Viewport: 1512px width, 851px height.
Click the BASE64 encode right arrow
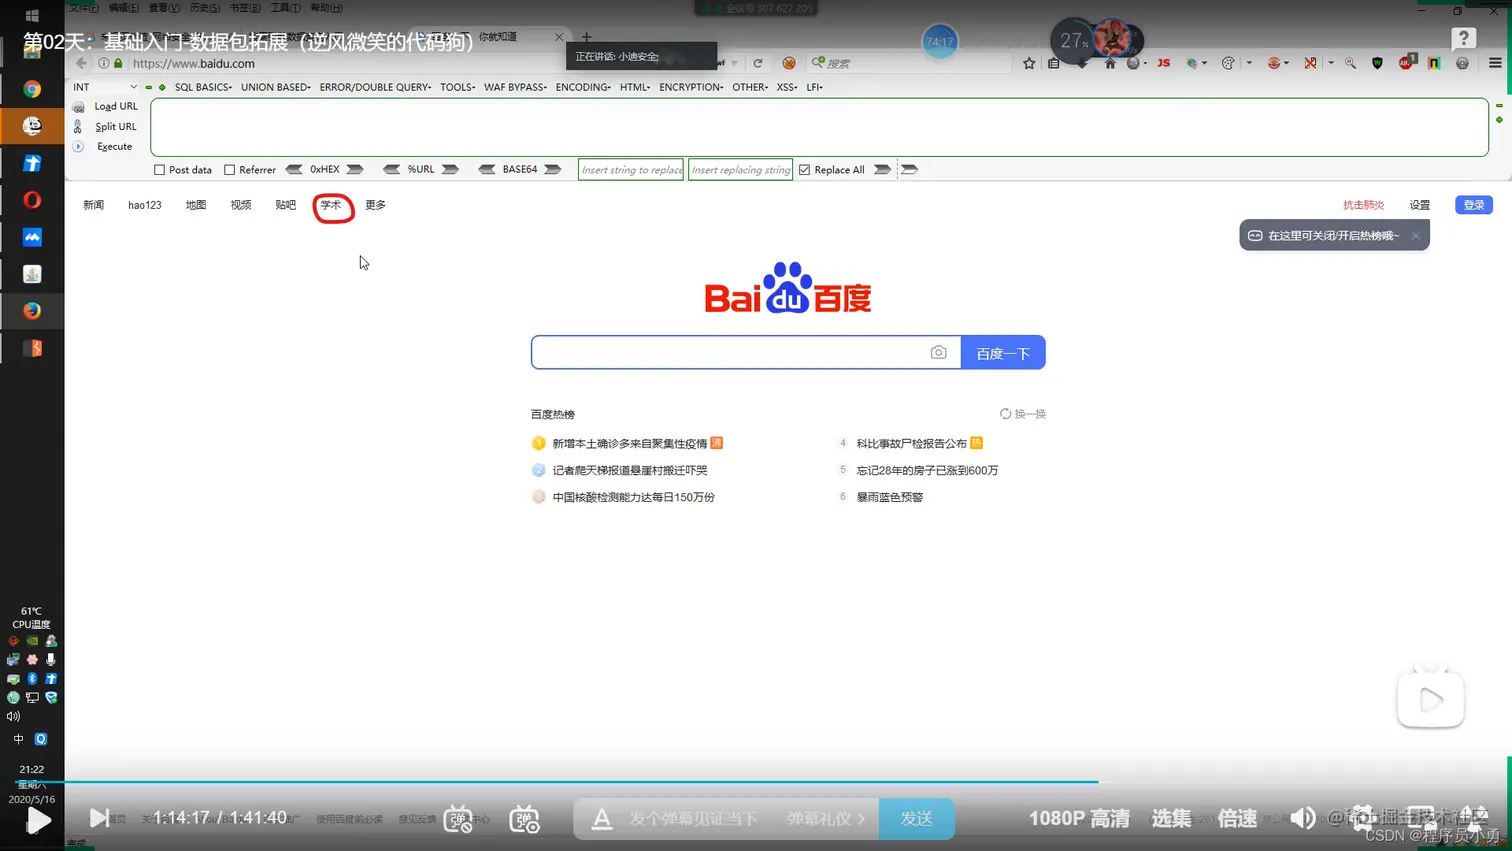click(553, 170)
